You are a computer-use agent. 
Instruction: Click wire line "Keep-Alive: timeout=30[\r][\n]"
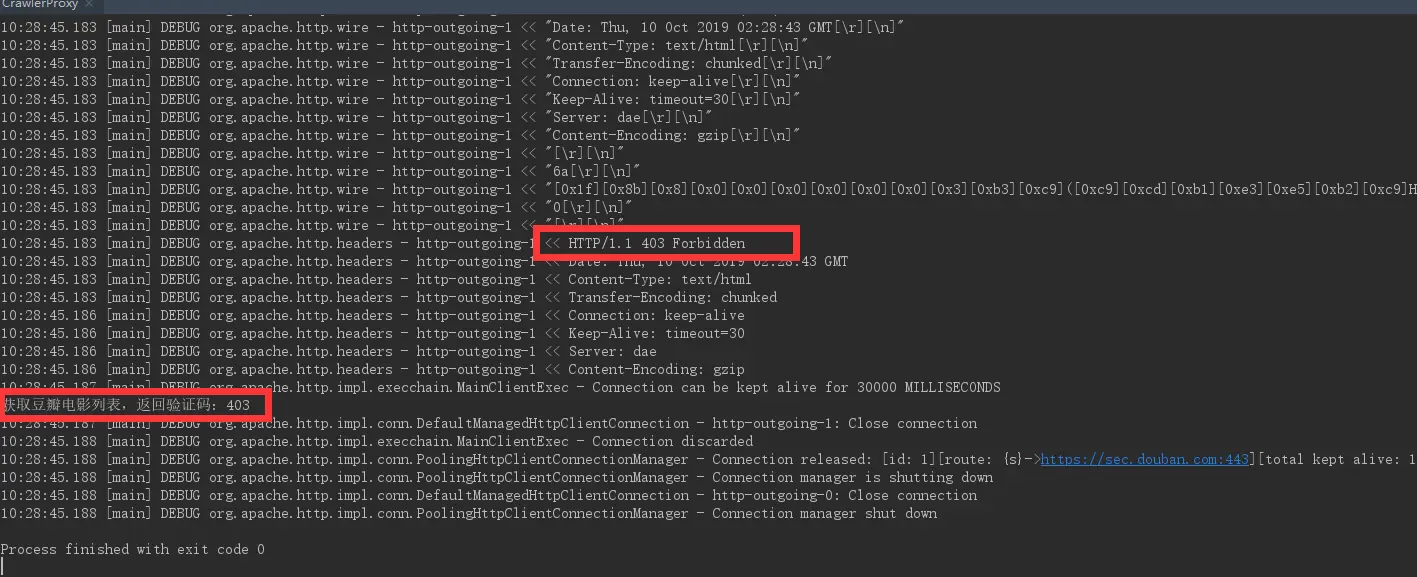click(x=400, y=99)
